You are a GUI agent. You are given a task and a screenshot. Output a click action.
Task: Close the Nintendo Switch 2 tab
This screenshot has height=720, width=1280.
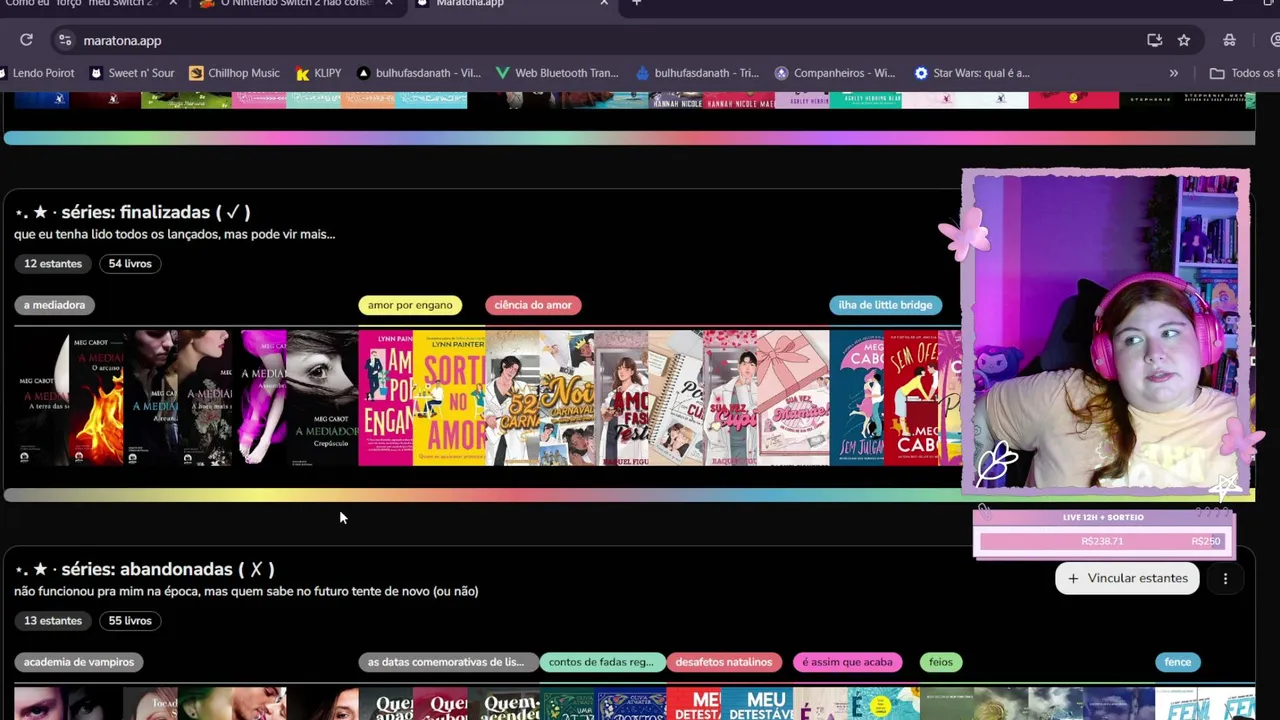(x=389, y=3)
